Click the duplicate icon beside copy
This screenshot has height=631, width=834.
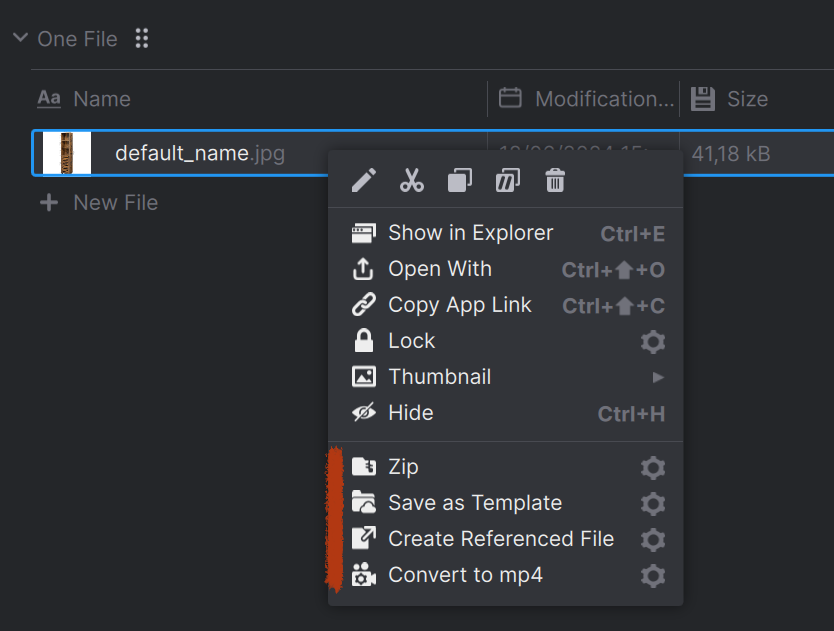[507, 181]
